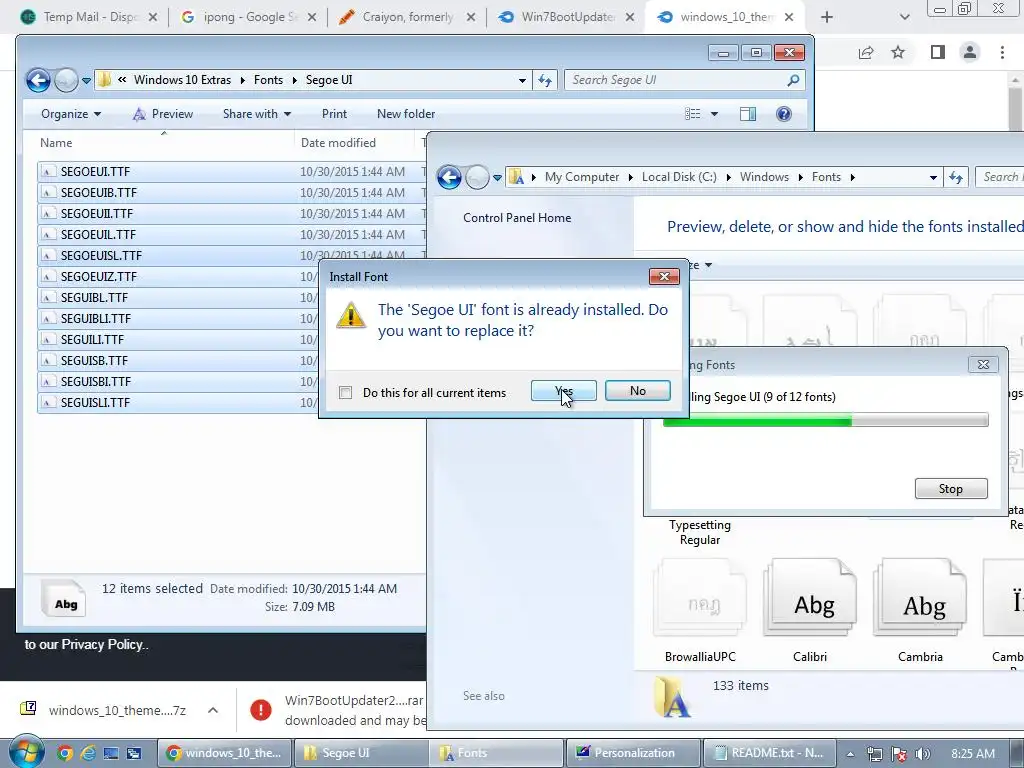Launch Internet Explorer from quick launch
This screenshot has height=768, width=1024.
[x=88, y=753]
